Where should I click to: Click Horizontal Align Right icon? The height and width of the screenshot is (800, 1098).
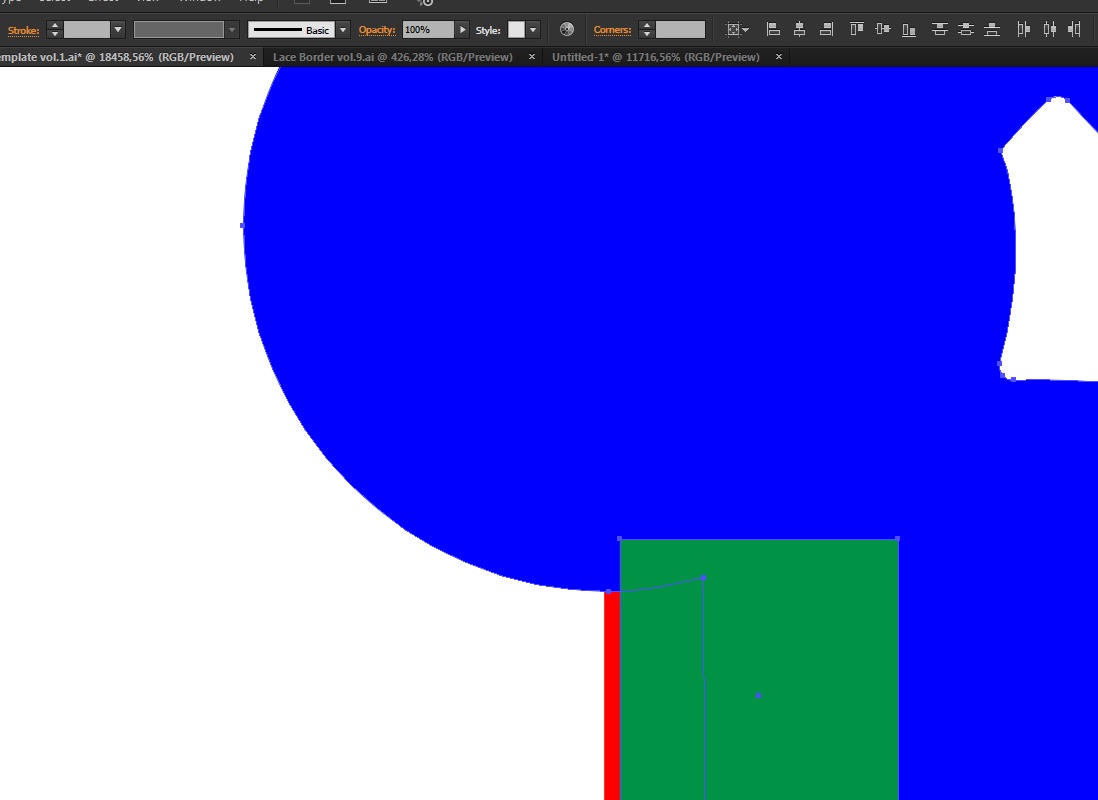(x=826, y=30)
